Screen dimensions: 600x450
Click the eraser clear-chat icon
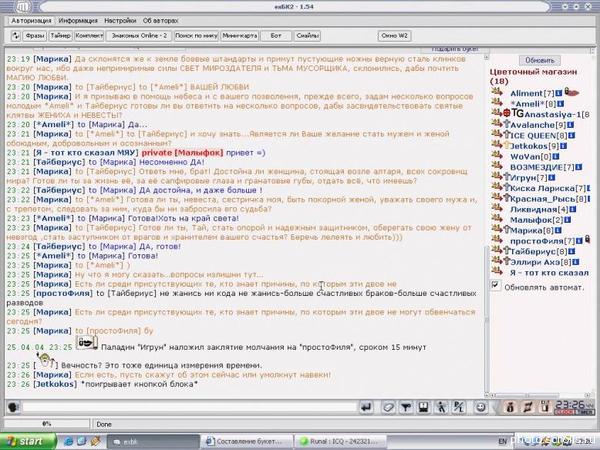click(388, 407)
